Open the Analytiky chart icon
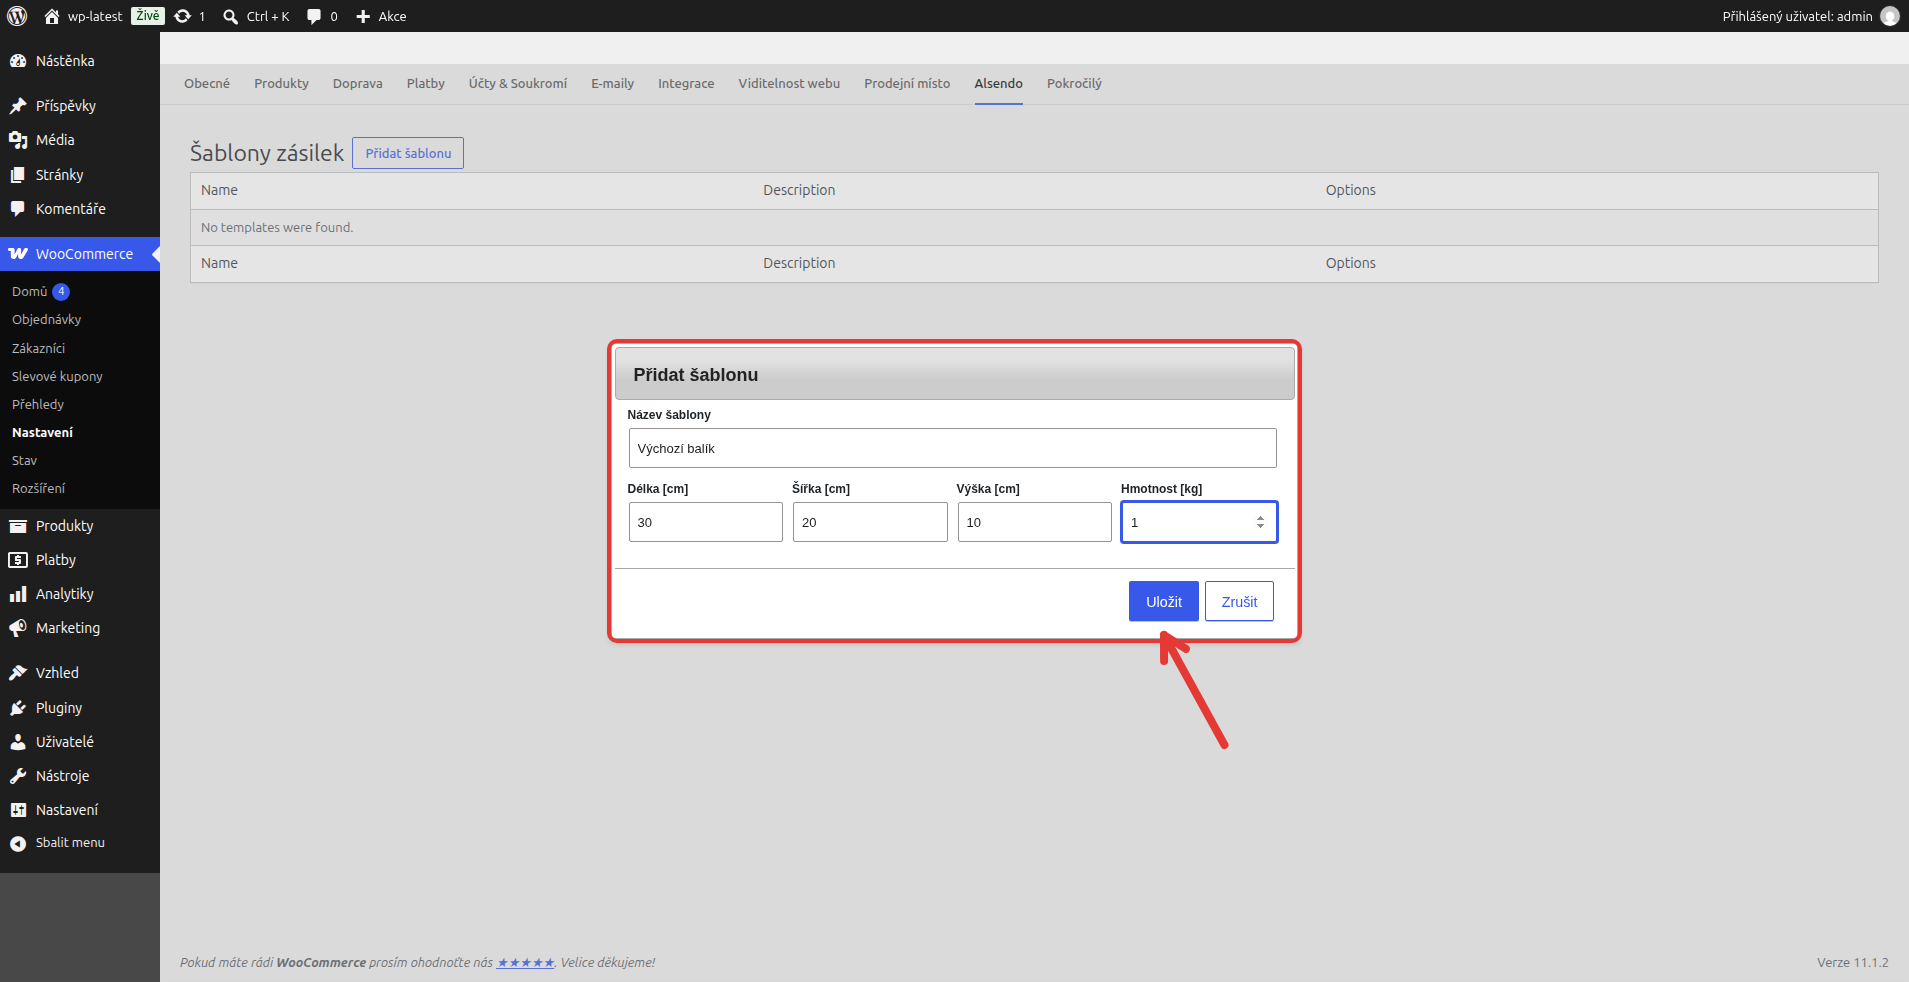1909x982 pixels. coord(18,594)
